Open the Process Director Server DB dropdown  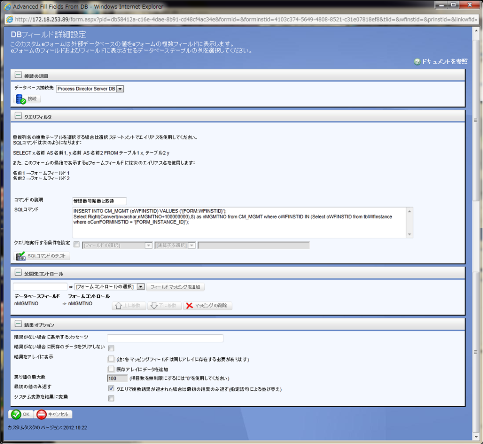point(120,89)
